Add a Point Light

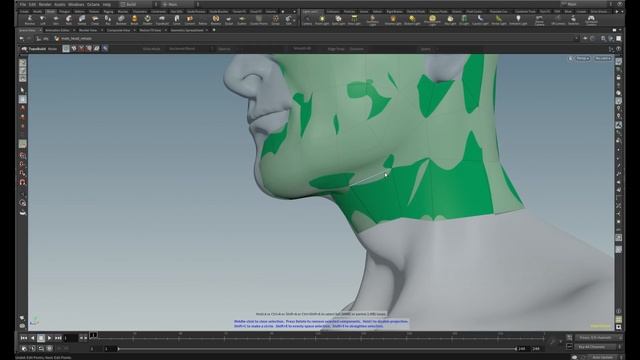(322, 20)
